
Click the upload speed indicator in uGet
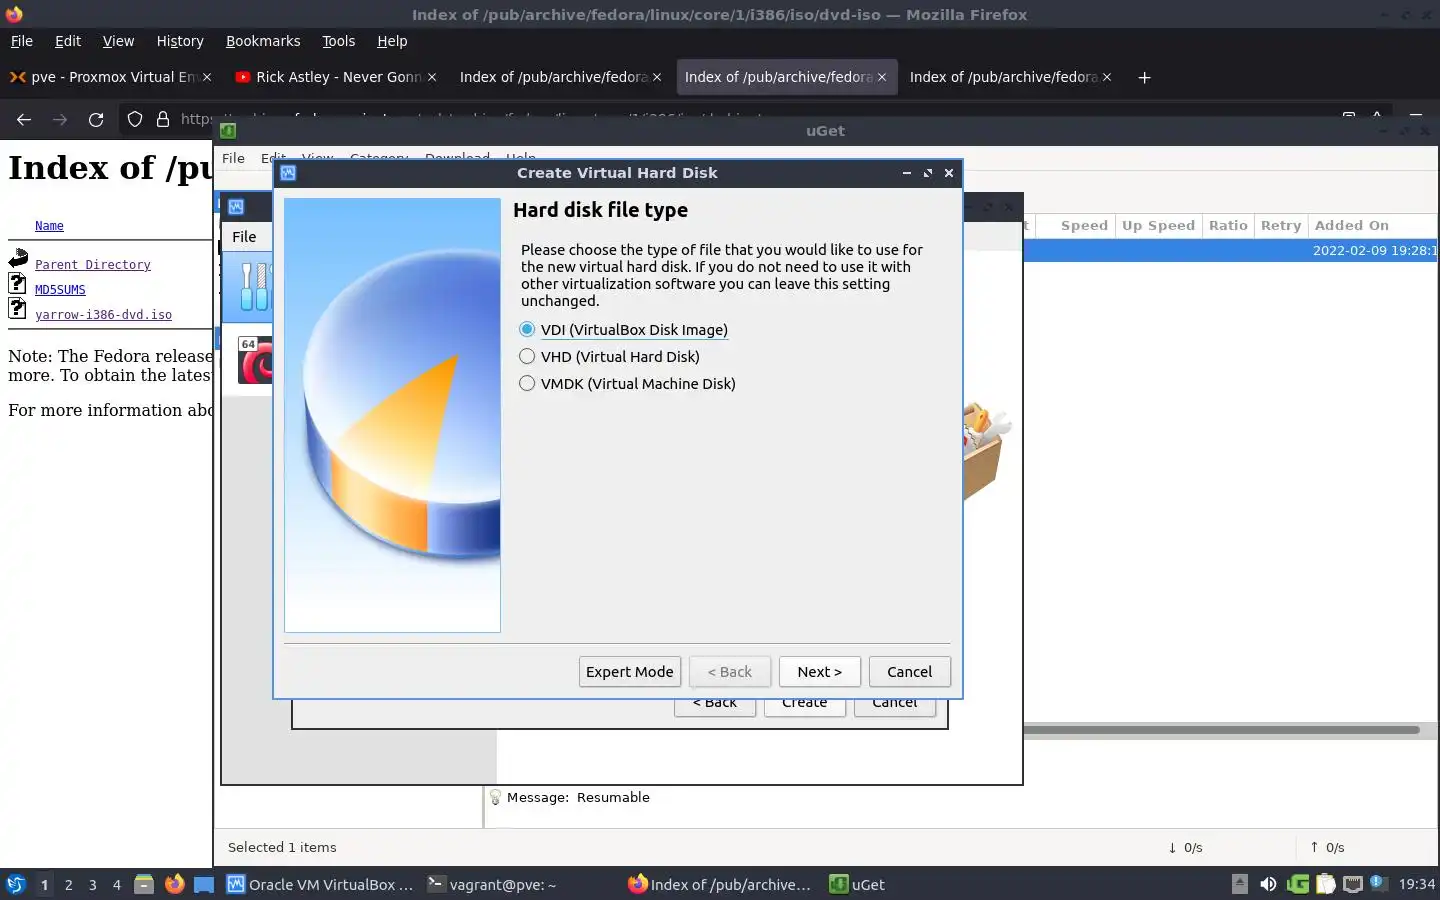(x=1327, y=847)
